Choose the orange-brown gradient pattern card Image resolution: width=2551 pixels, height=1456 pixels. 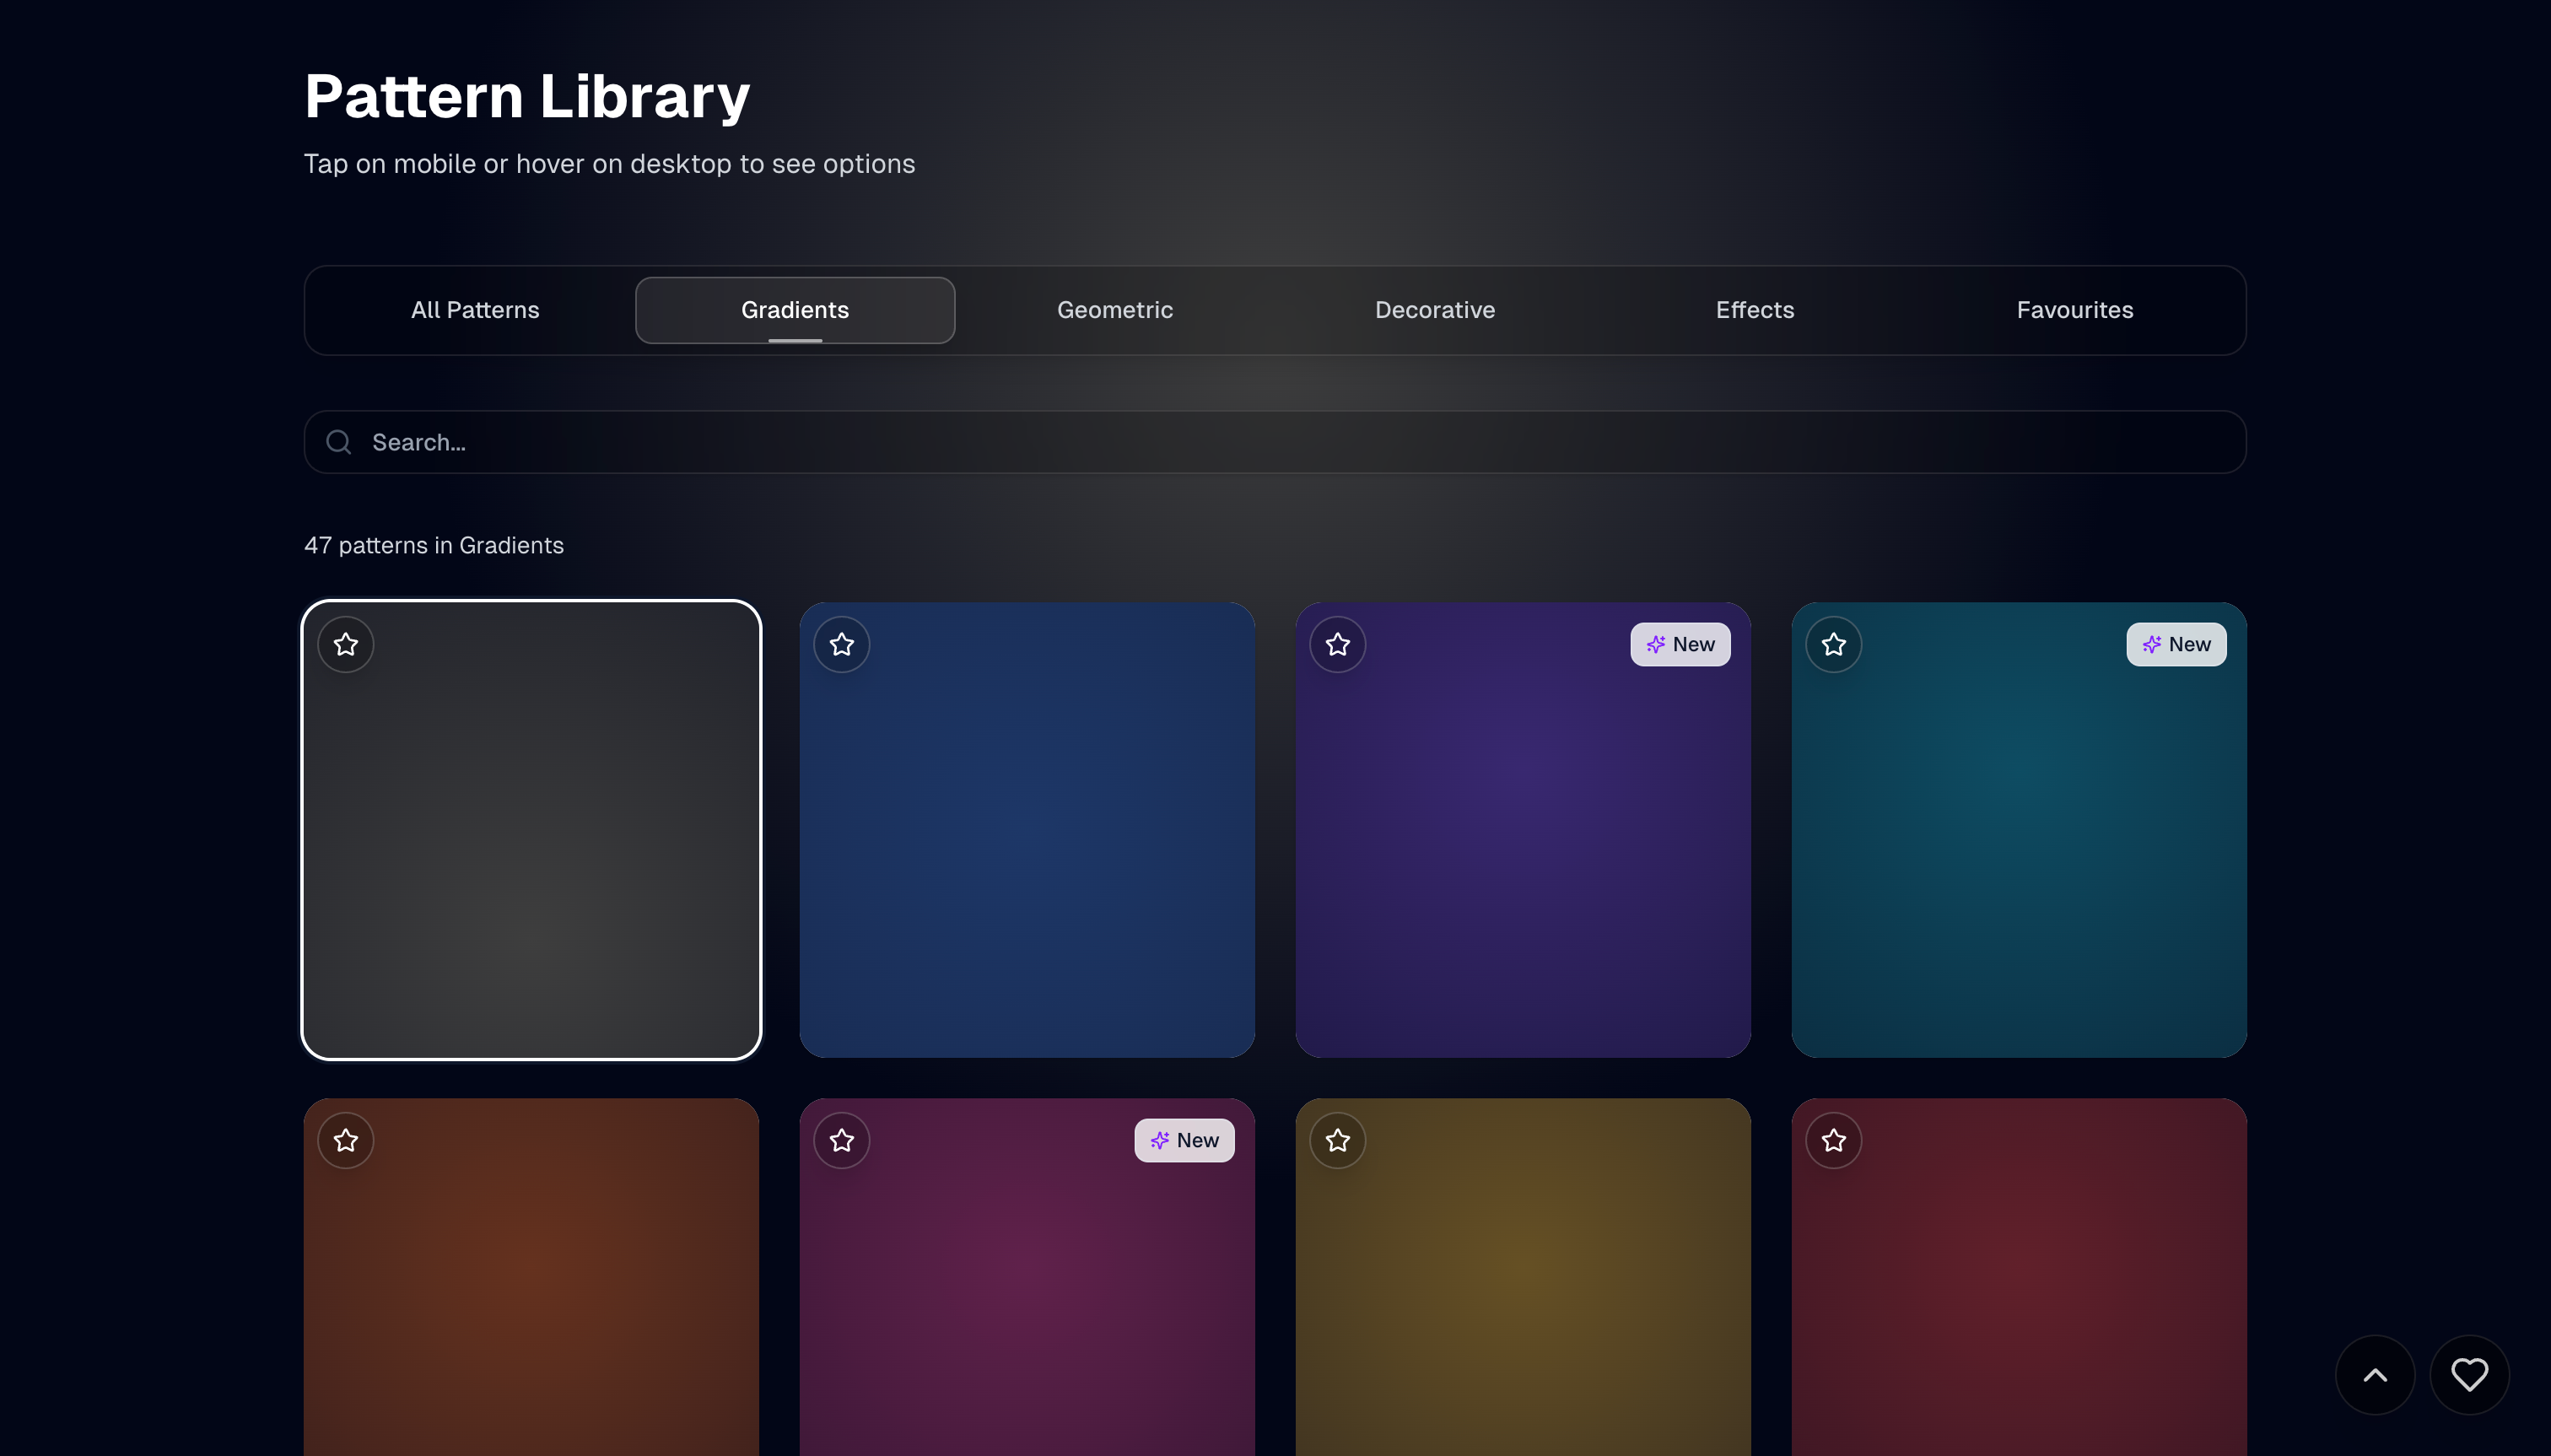531,1277
